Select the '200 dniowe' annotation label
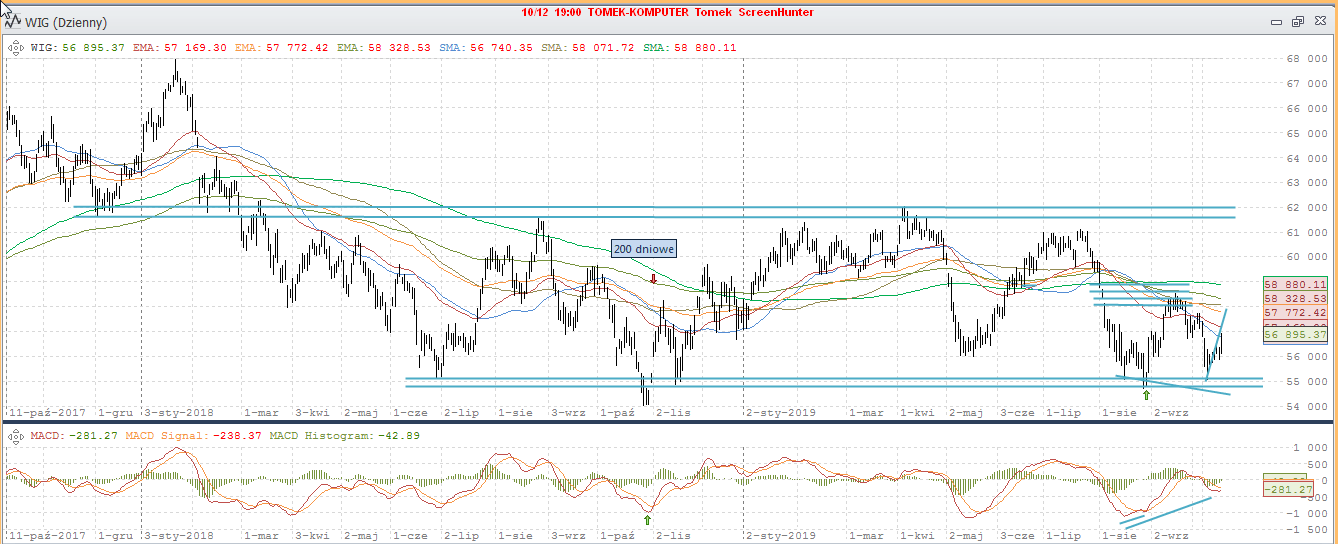1338x544 pixels. tap(643, 249)
